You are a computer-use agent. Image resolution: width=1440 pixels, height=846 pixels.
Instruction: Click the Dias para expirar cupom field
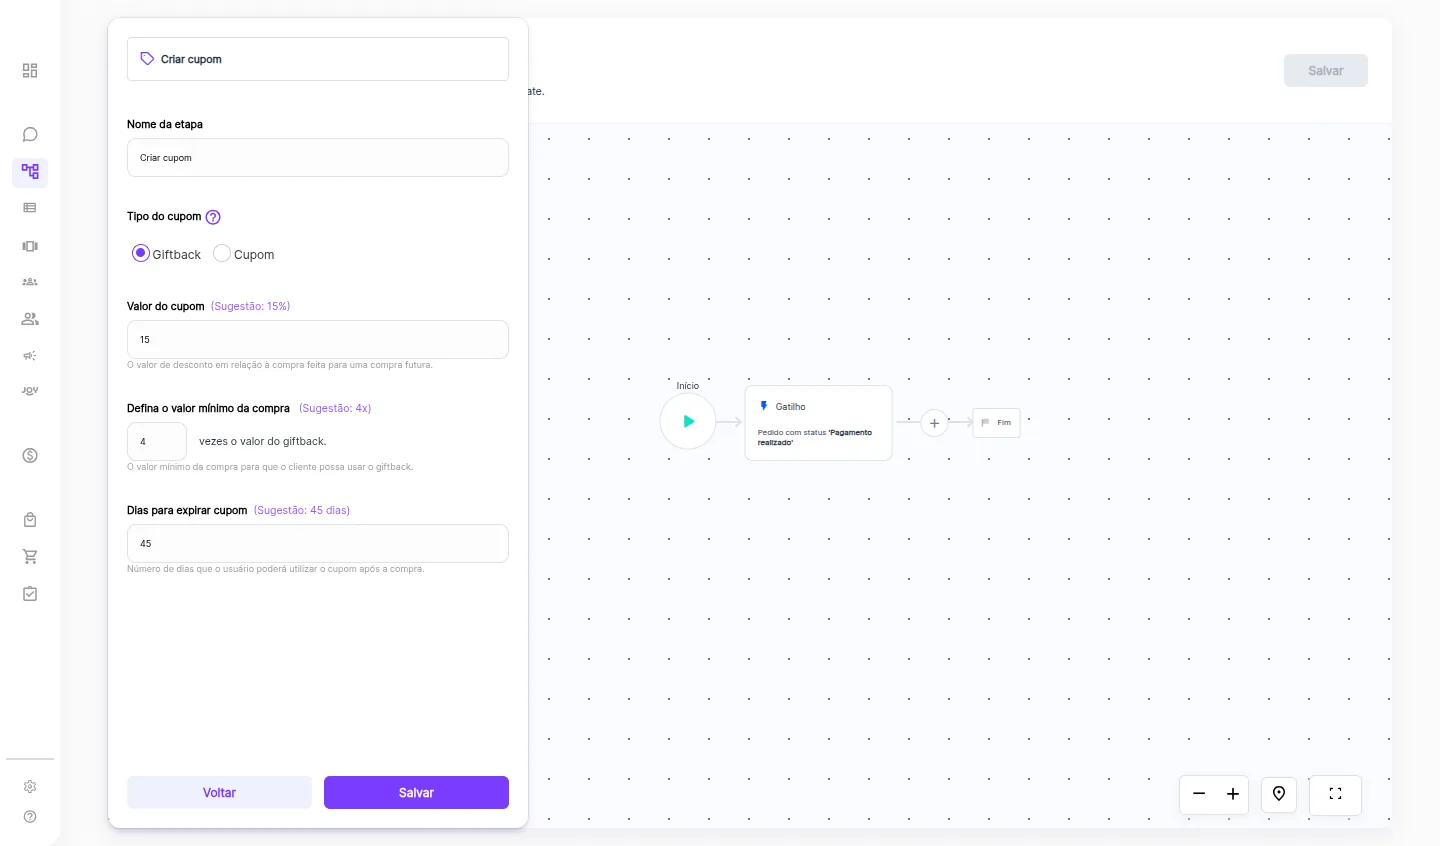[318, 544]
